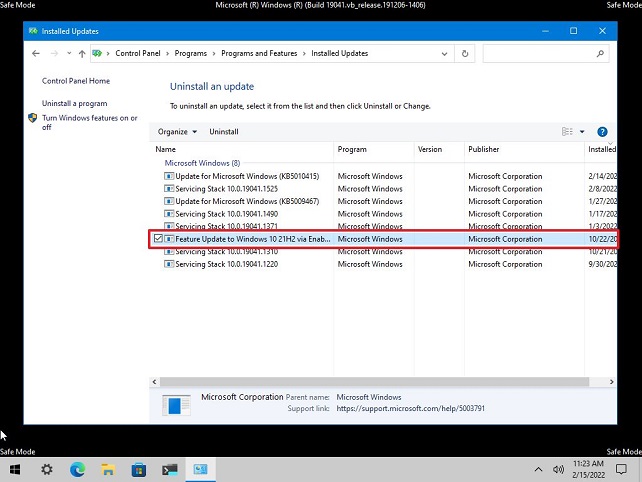Open the More options view dropdown arrow
Image resolution: width=642 pixels, height=482 pixels.
pos(582,132)
